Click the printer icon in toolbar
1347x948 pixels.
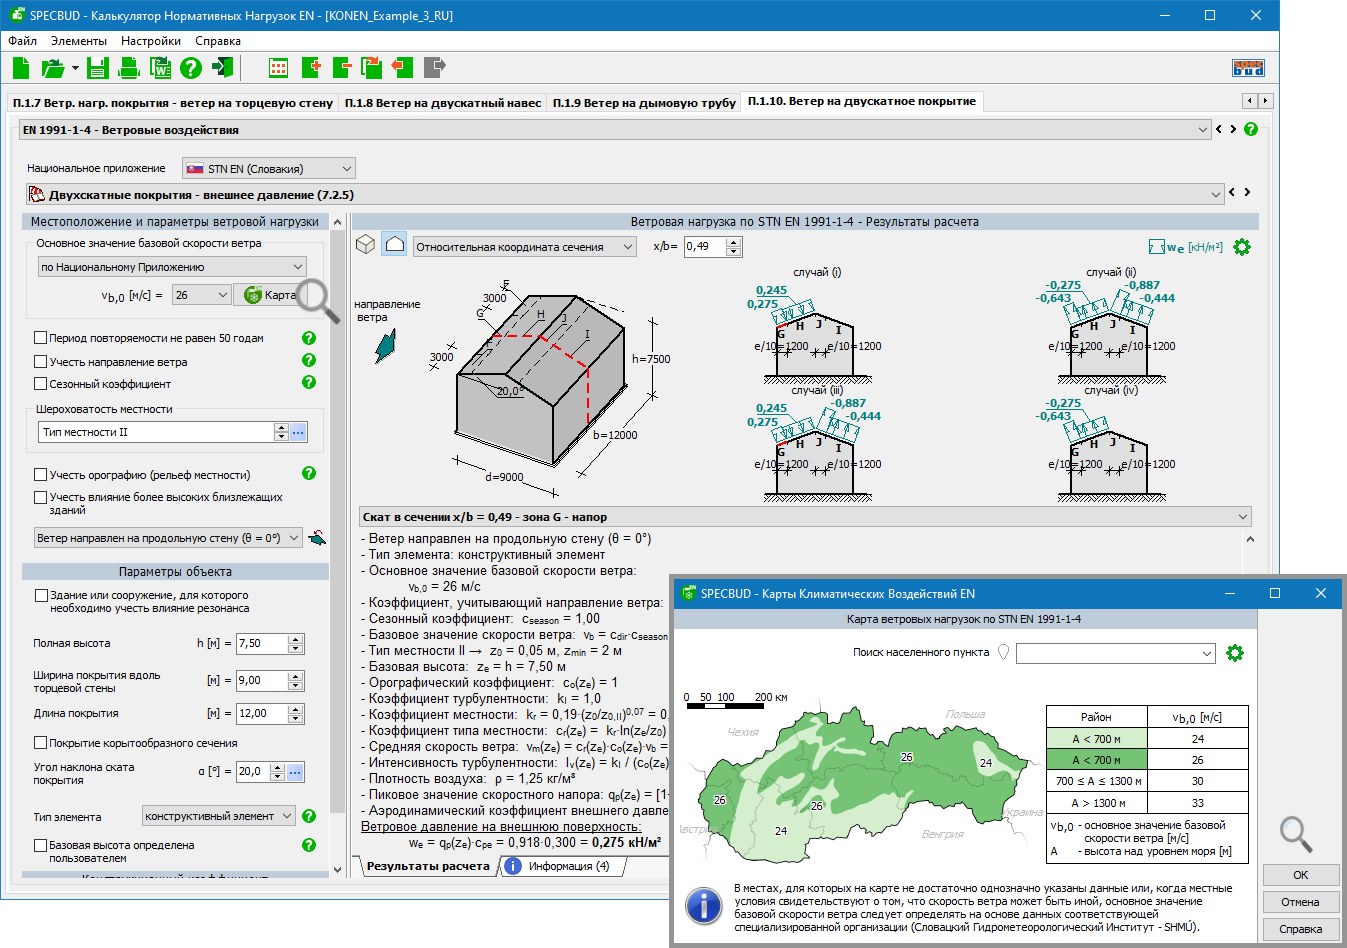pyautogui.click(x=129, y=68)
